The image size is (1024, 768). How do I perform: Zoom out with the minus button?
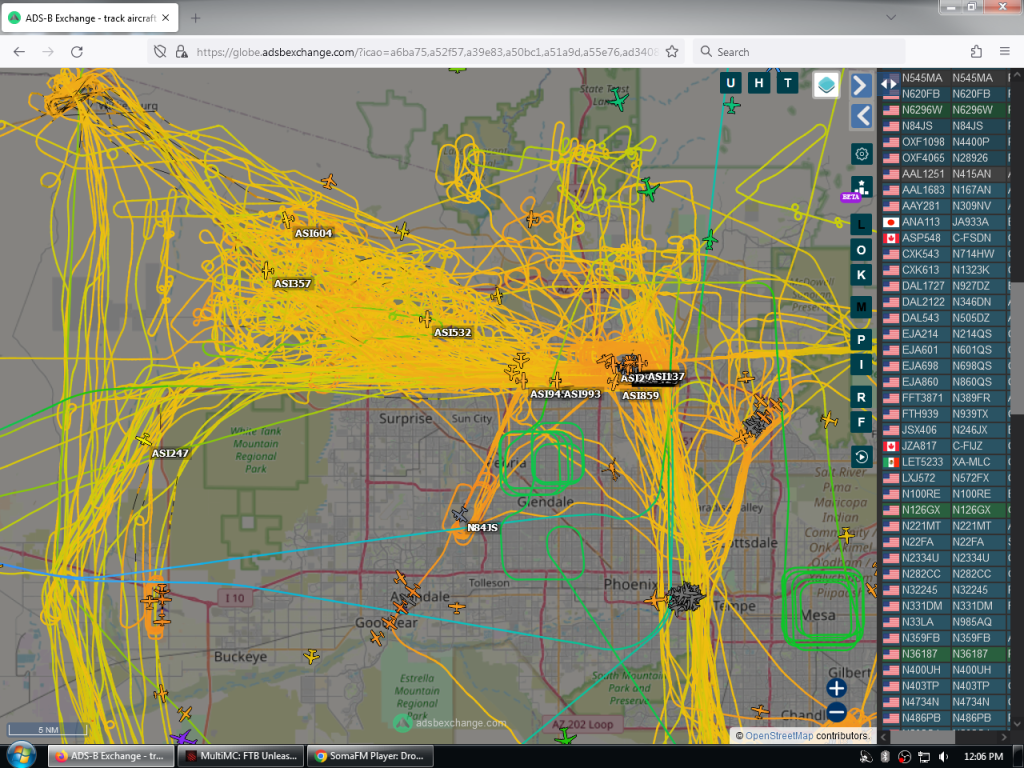coord(837,712)
